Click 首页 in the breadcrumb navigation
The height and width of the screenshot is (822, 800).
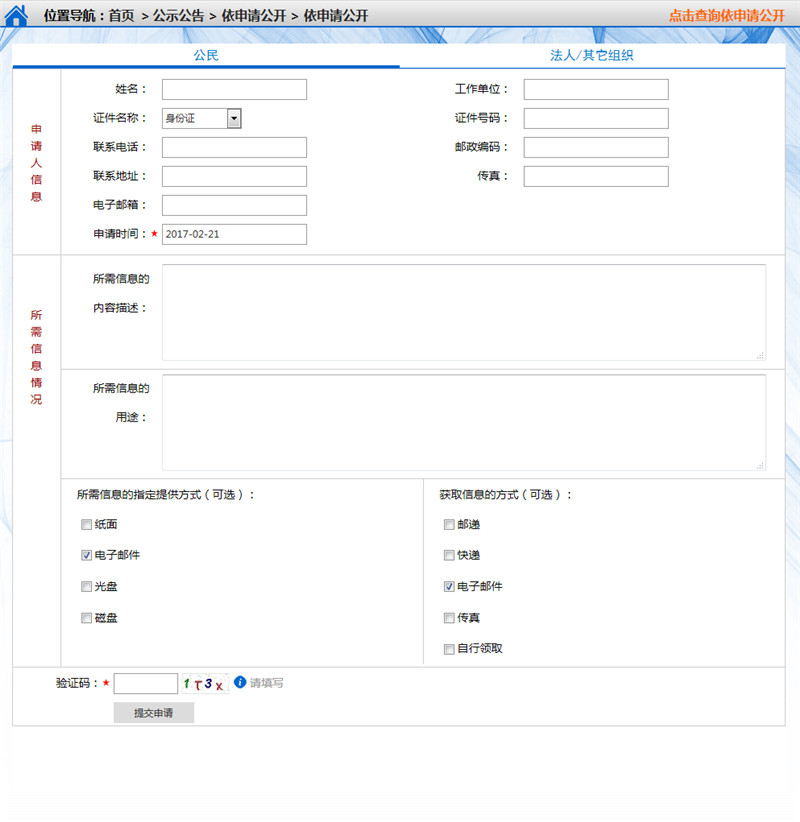point(121,16)
